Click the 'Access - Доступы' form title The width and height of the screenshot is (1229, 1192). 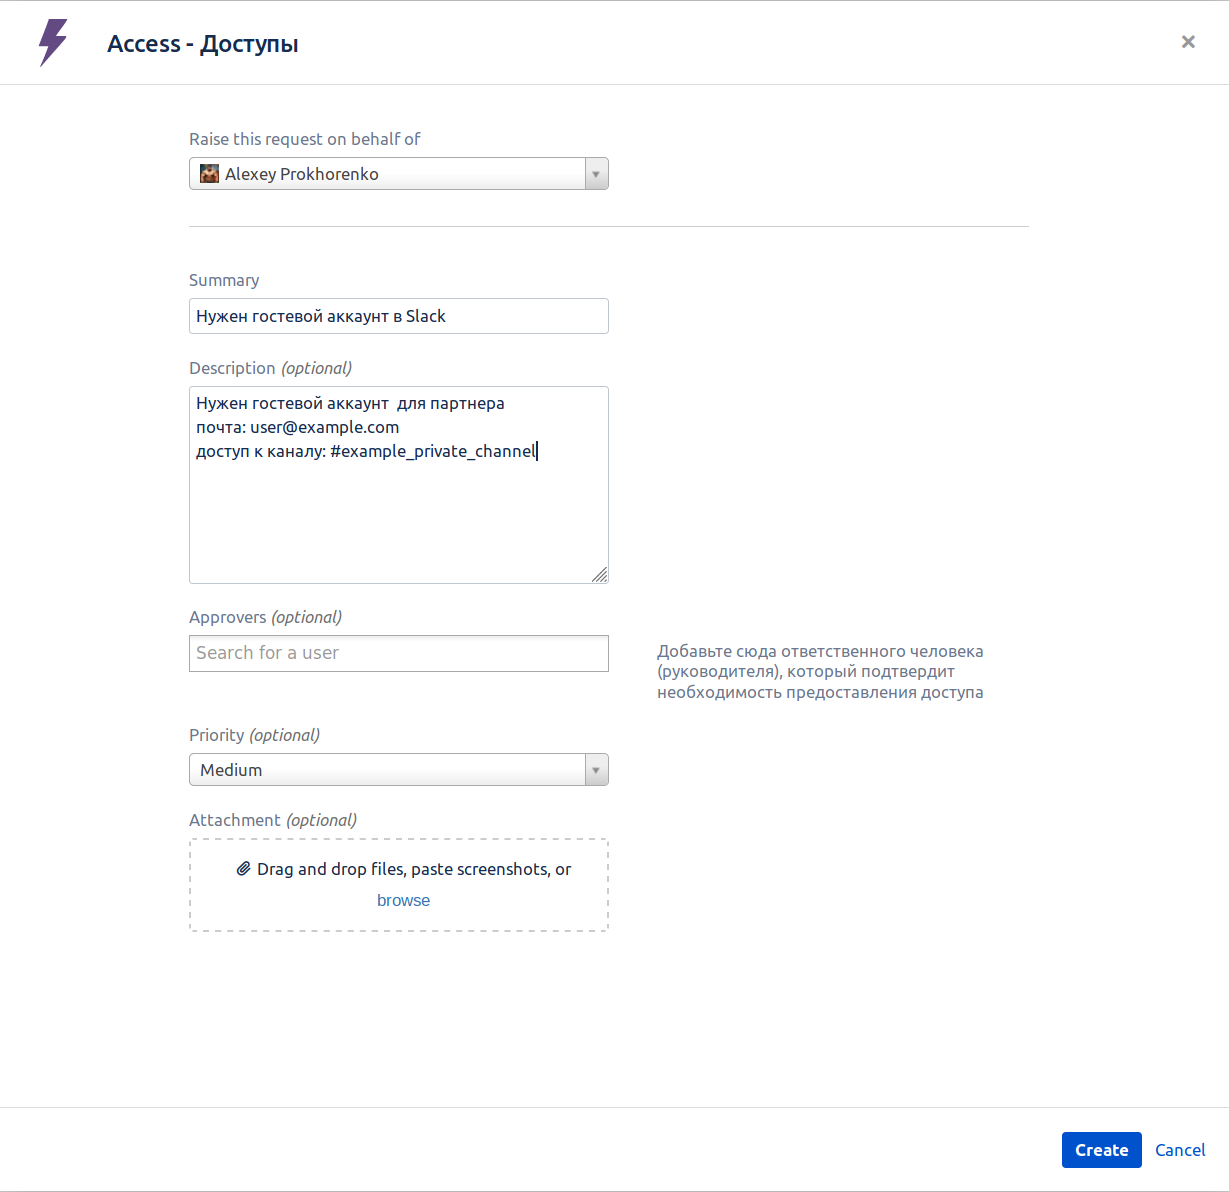203,44
